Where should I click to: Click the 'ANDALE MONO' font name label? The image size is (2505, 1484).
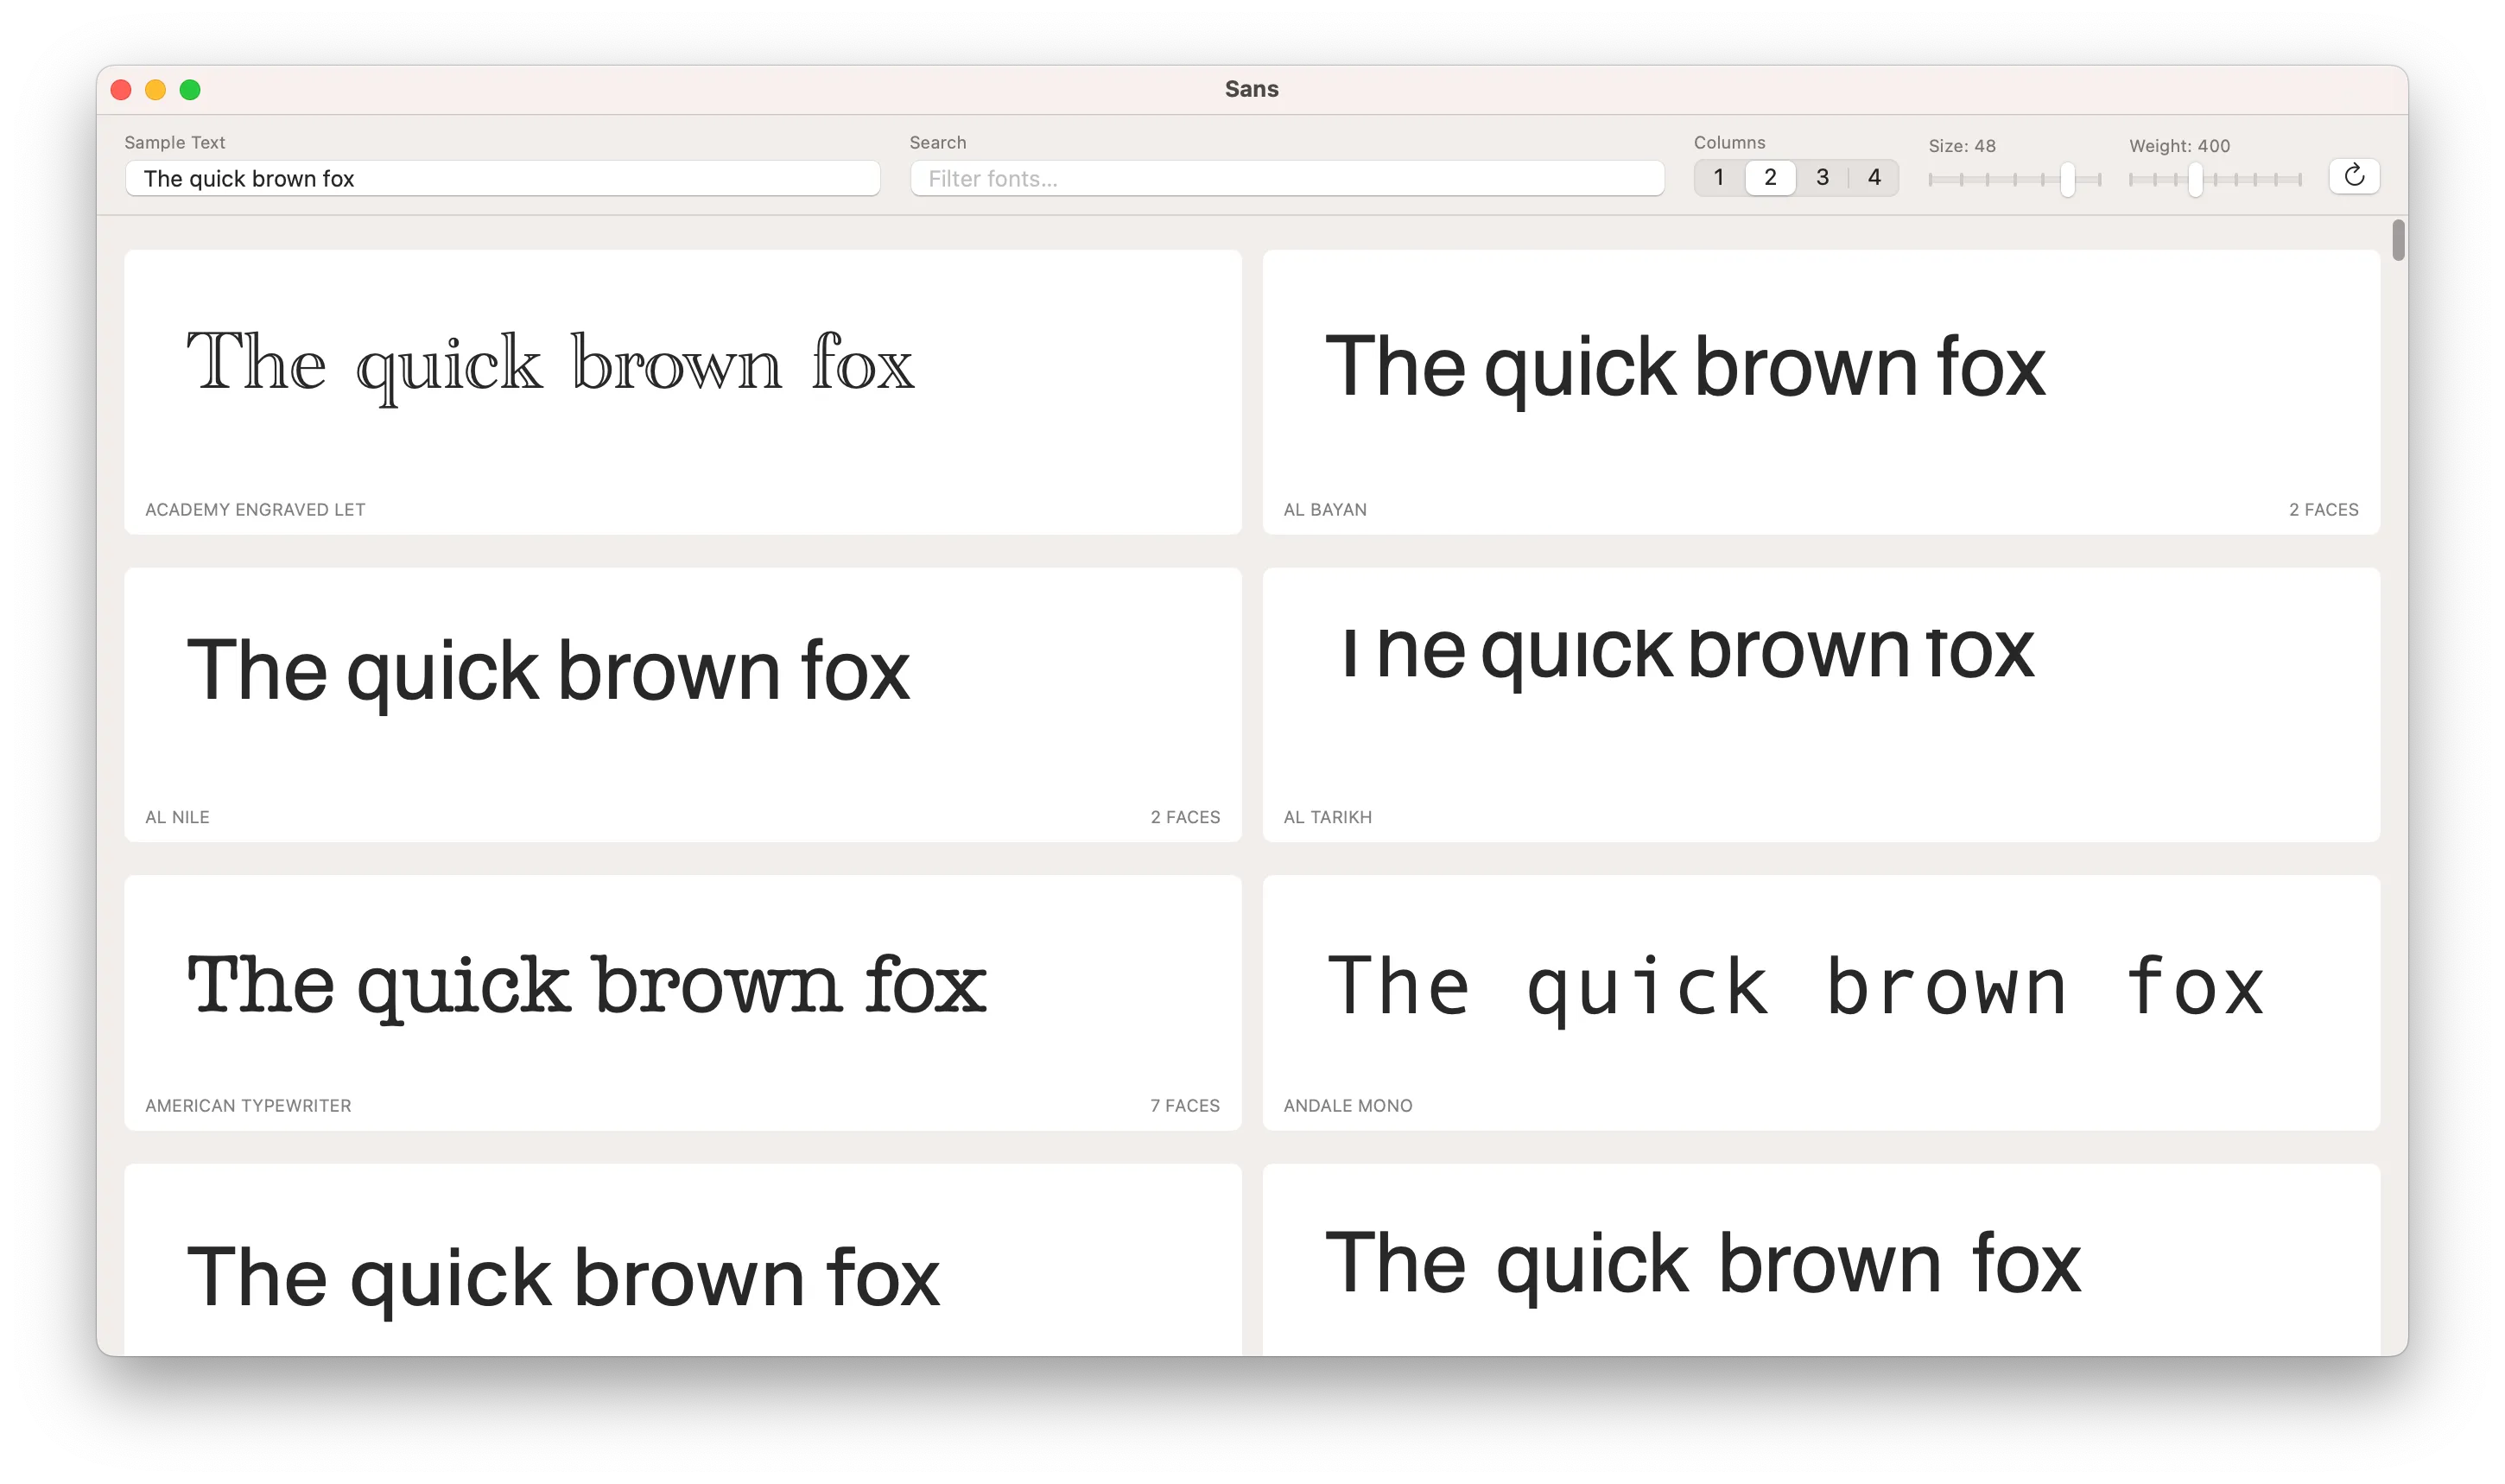(1348, 1105)
